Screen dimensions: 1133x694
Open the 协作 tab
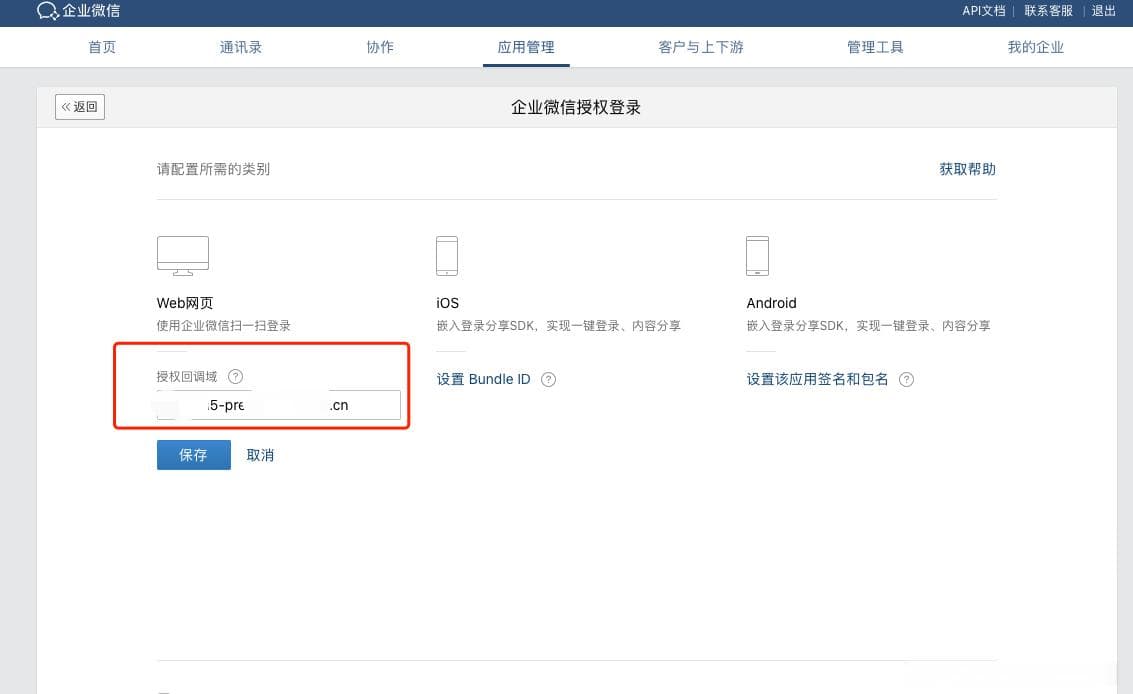(x=380, y=47)
